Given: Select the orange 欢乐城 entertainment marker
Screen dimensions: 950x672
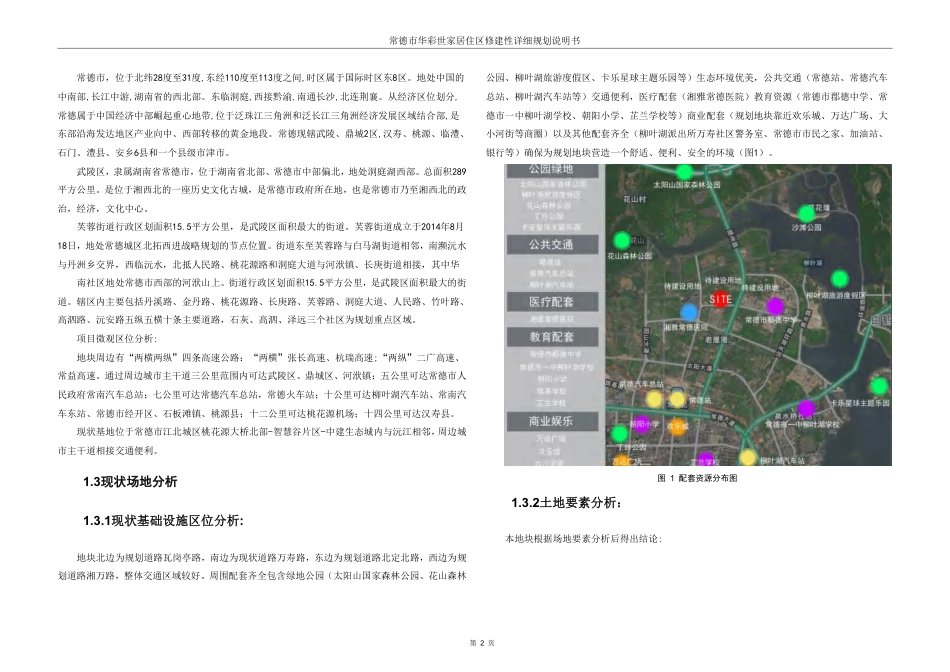Looking at the screenshot, I should coord(678,428).
